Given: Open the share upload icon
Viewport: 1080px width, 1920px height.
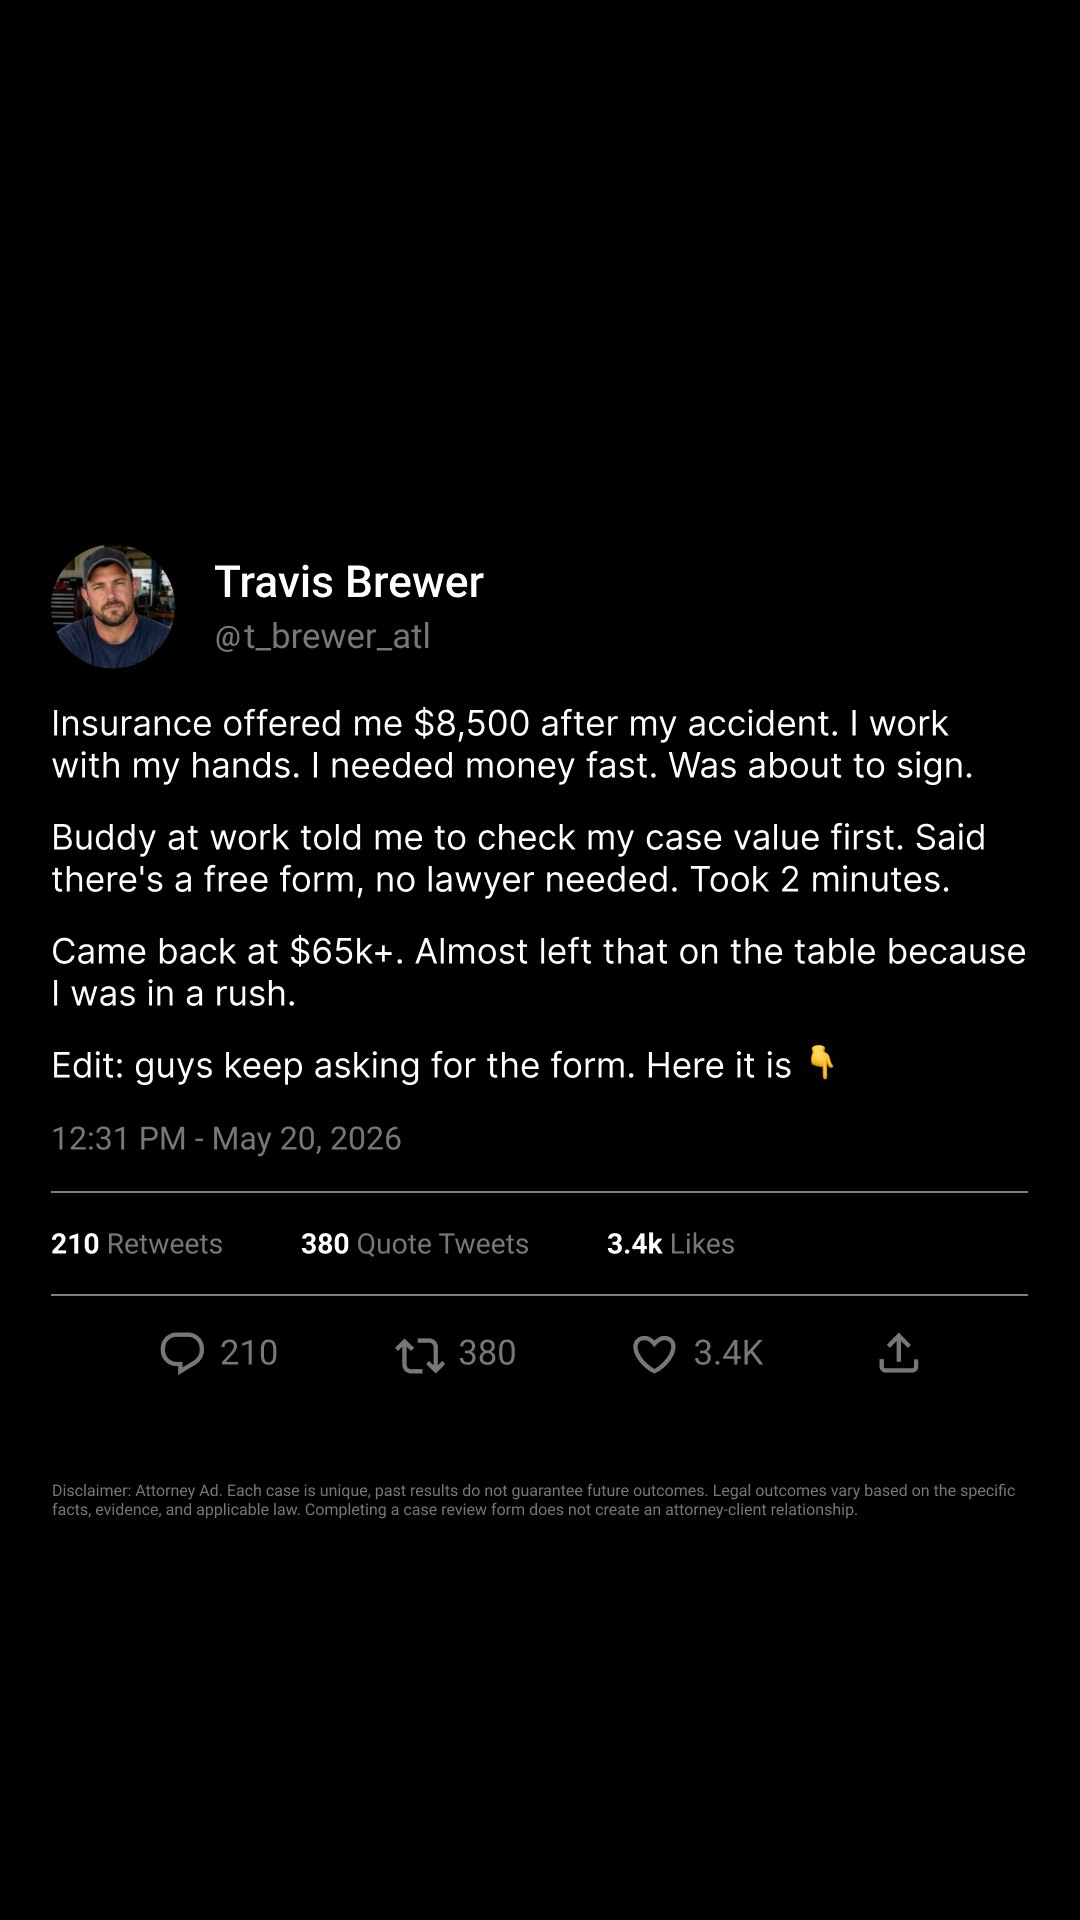Looking at the screenshot, I should click(898, 1353).
